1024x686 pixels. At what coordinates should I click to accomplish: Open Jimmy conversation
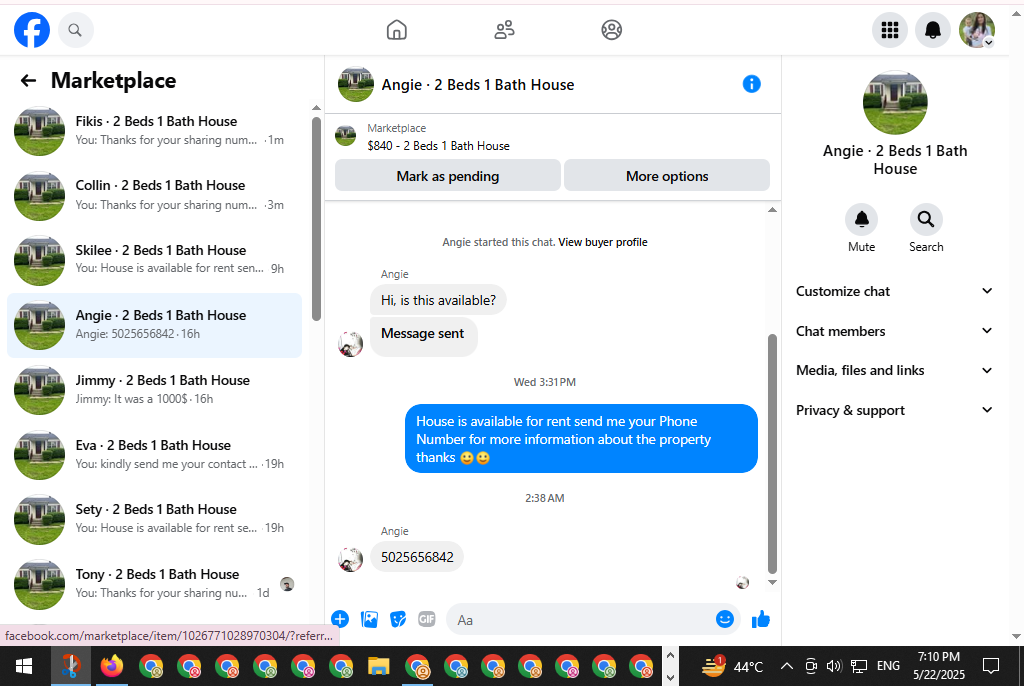pos(154,389)
